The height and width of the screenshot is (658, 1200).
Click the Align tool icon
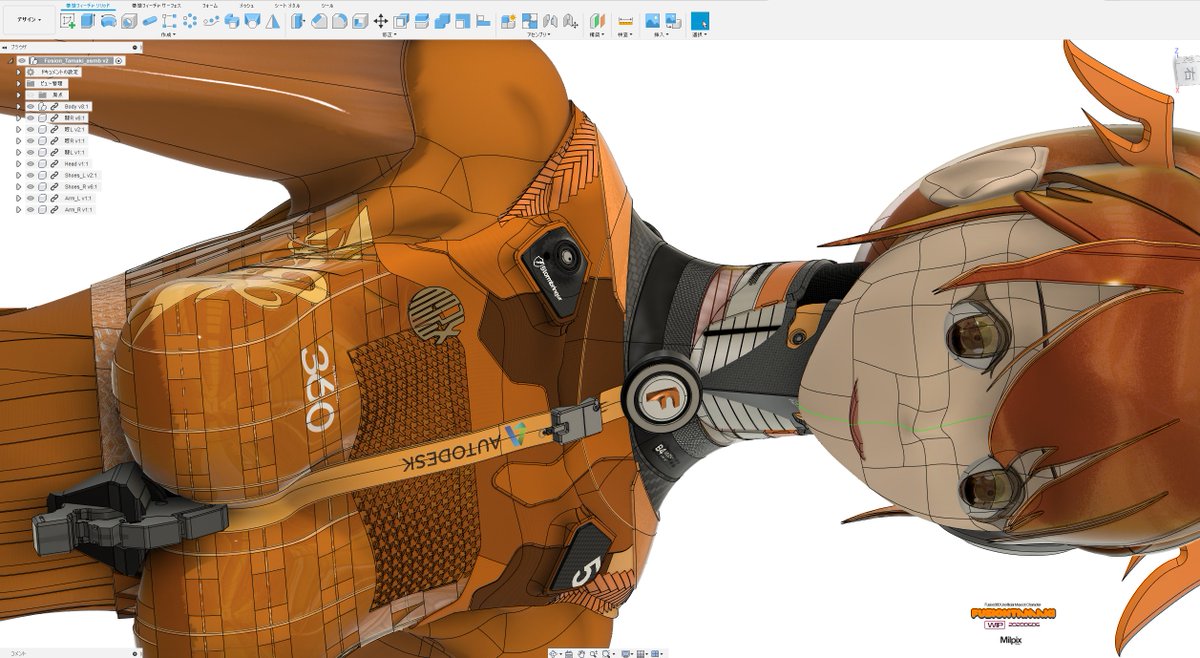pyautogui.click(x=483, y=21)
